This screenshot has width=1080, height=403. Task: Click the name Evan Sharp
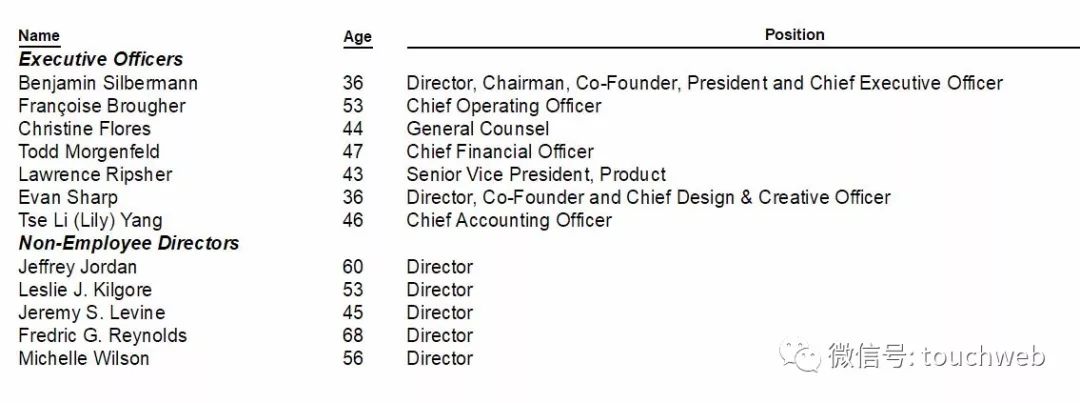click(x=68, y=198)
